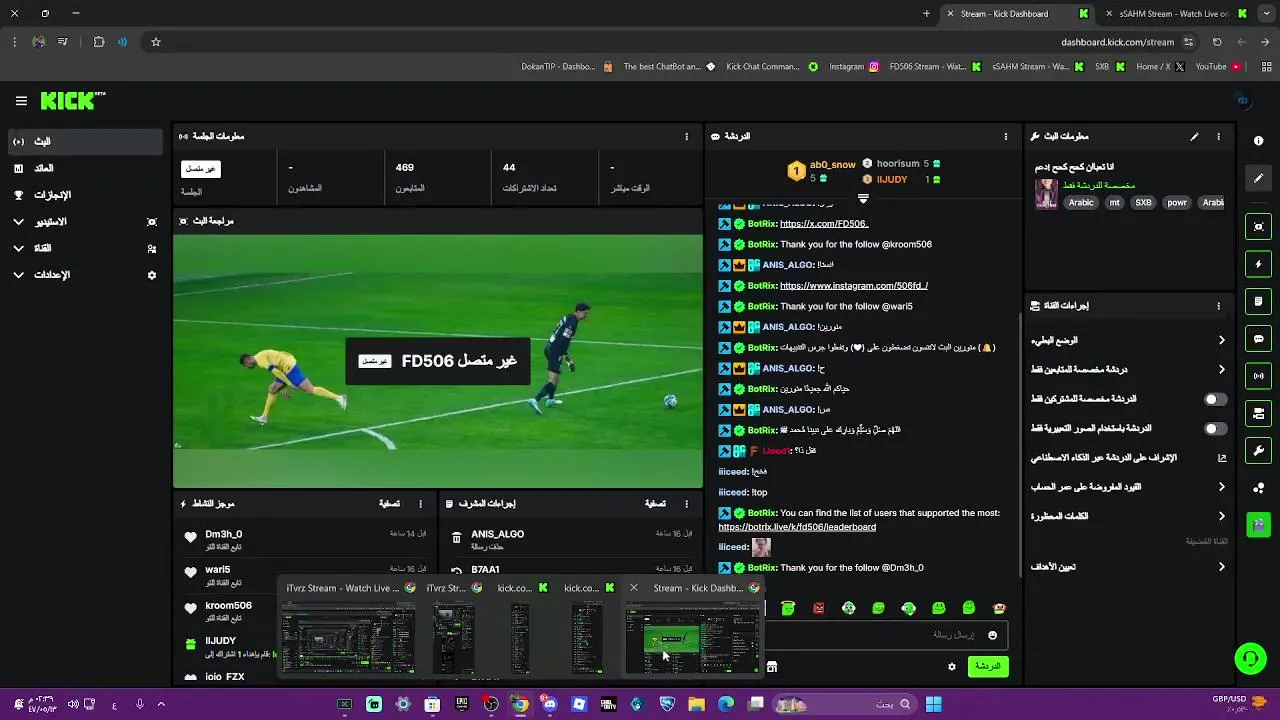Click Dm3h_0 activity feed entry
The width and height of the screenshot is (1280, 720).
[305, 539]
